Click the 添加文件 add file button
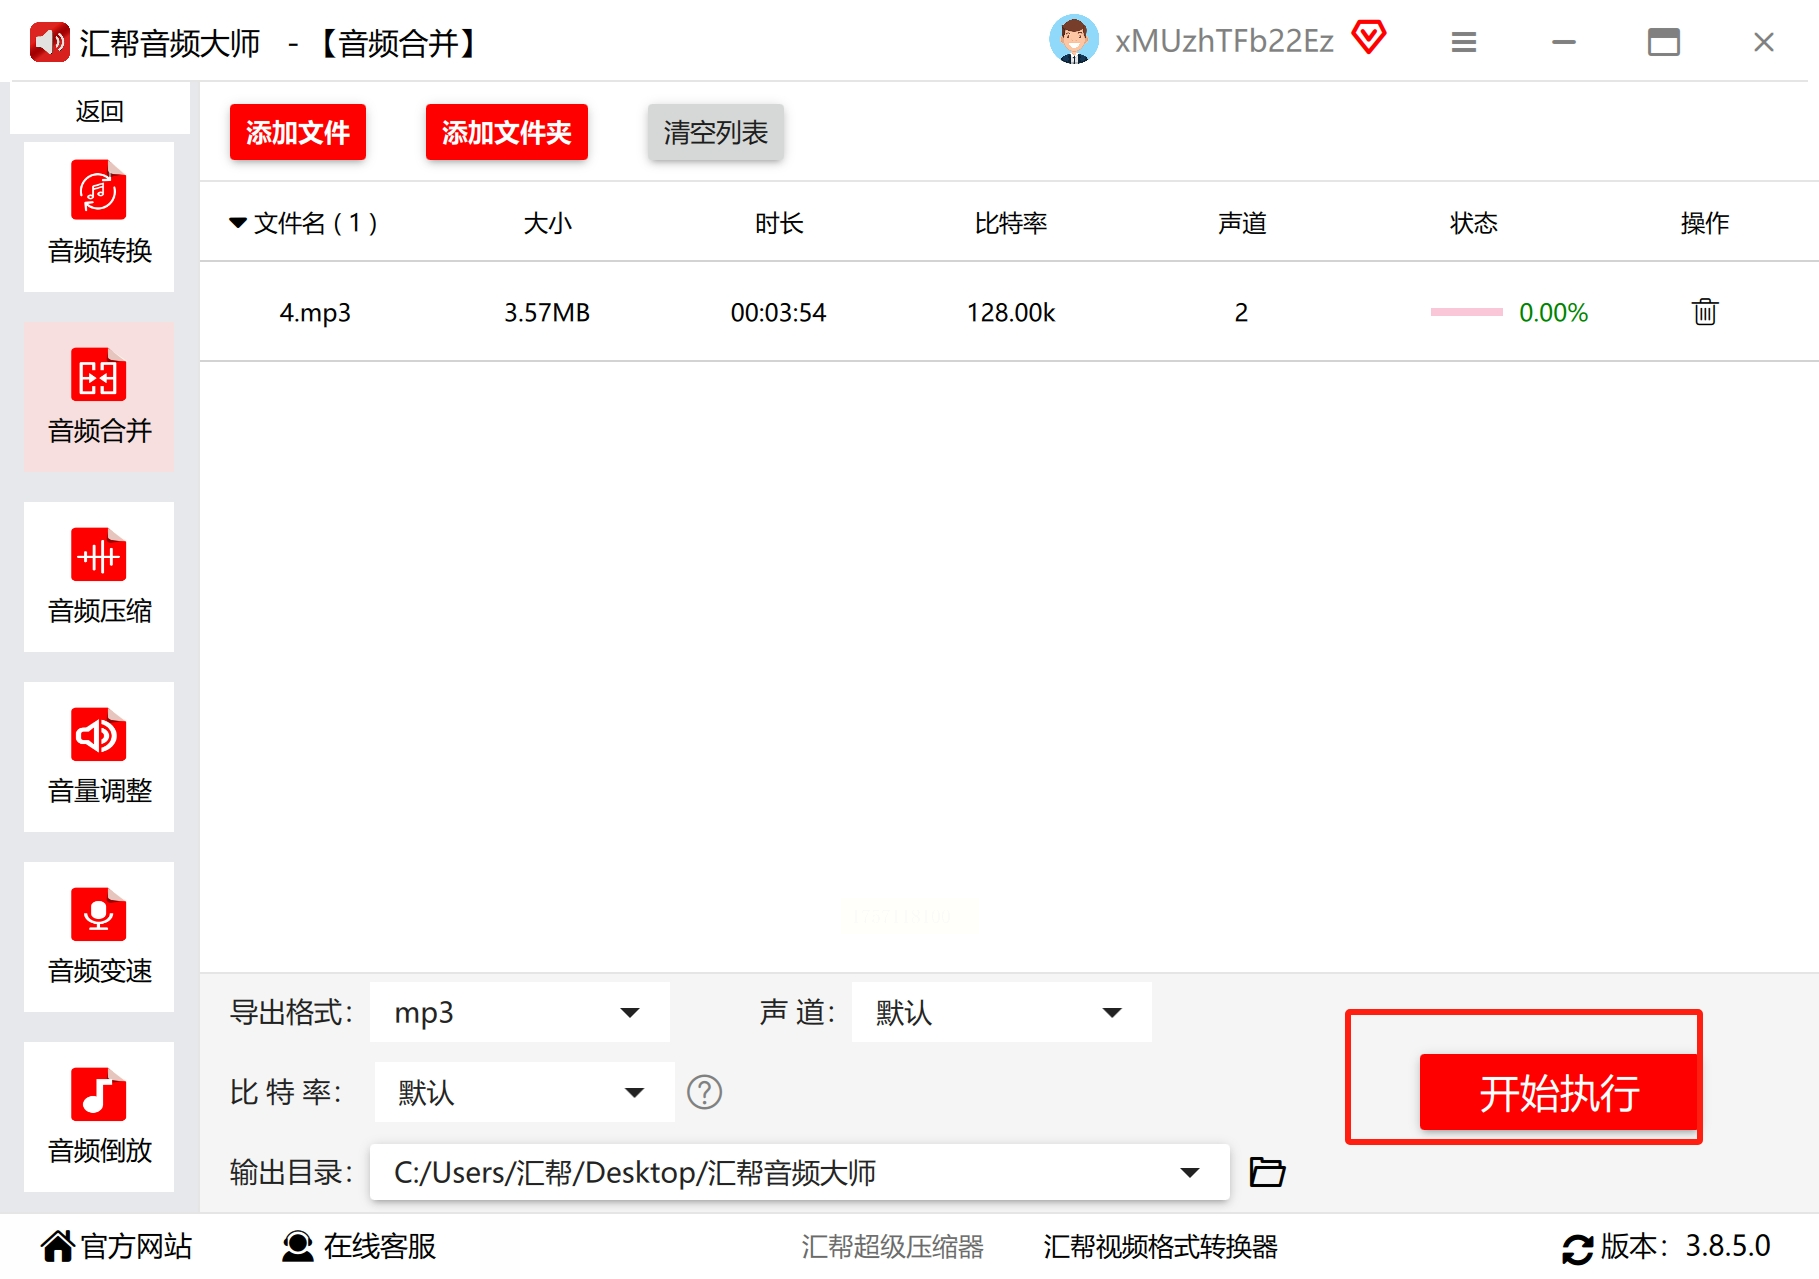1819x1279 pixels. 298,132
